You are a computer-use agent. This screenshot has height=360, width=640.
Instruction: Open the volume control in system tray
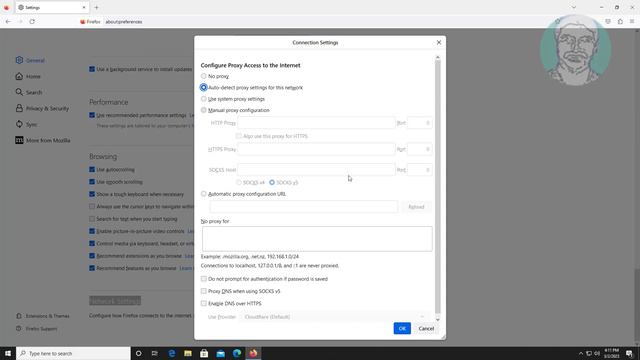click(597, 353)
